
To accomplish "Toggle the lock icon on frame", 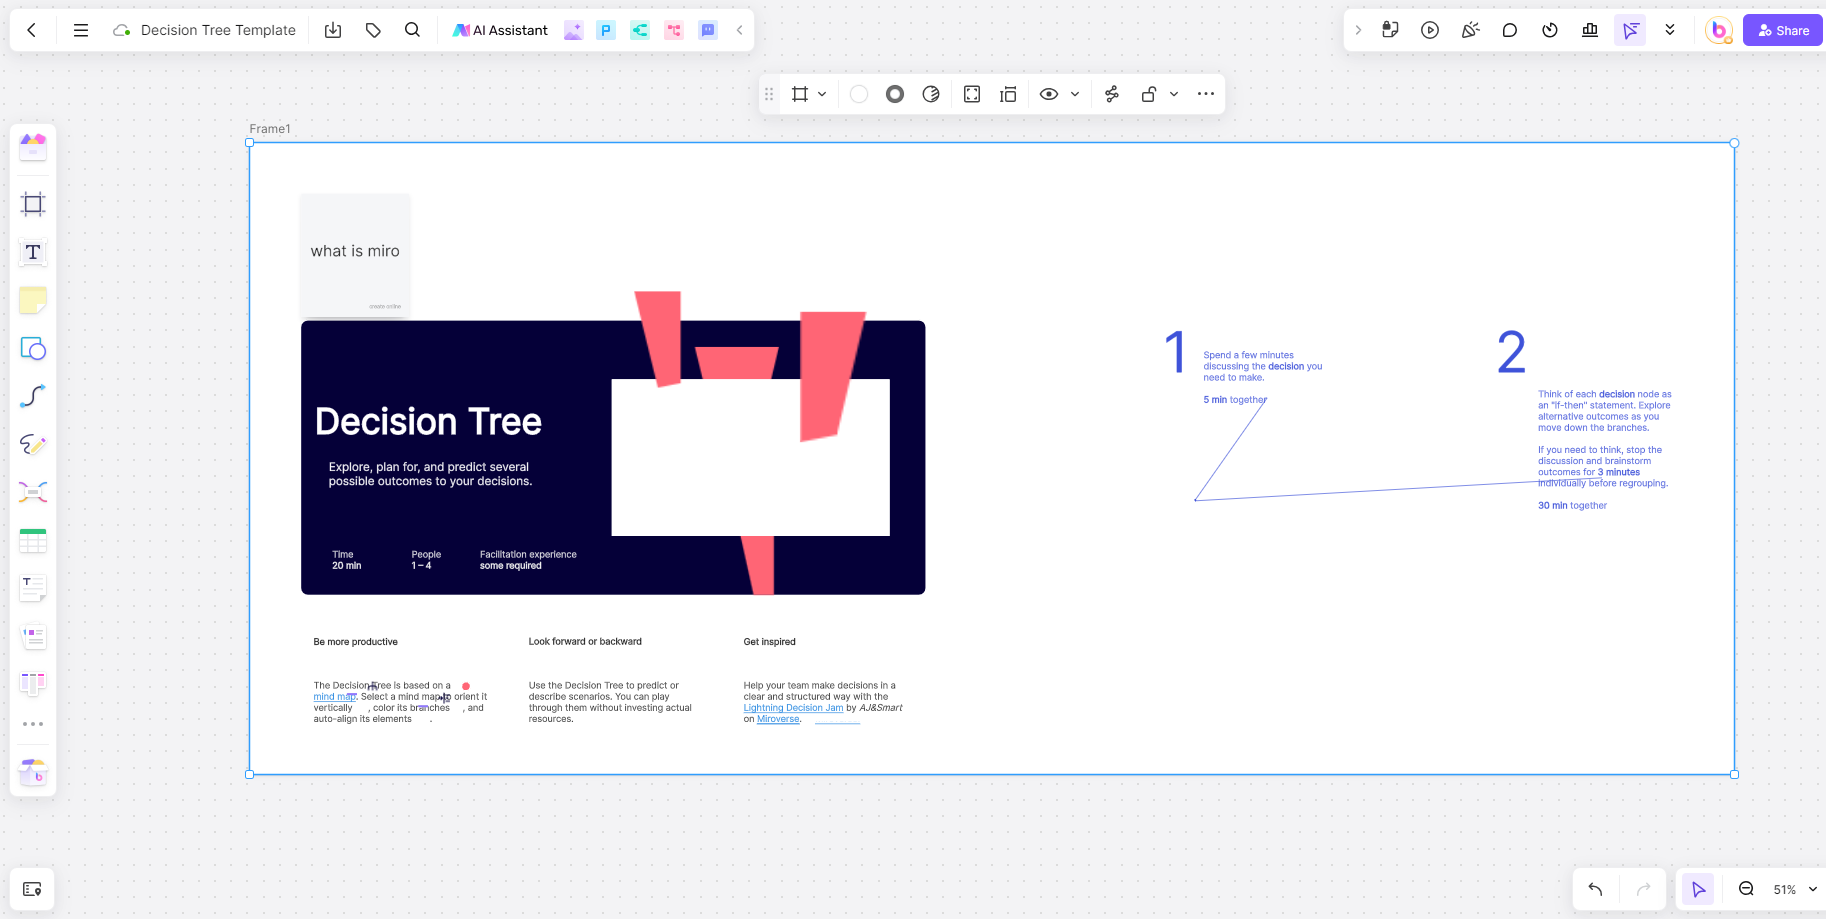I will [x=1149, y=94].
